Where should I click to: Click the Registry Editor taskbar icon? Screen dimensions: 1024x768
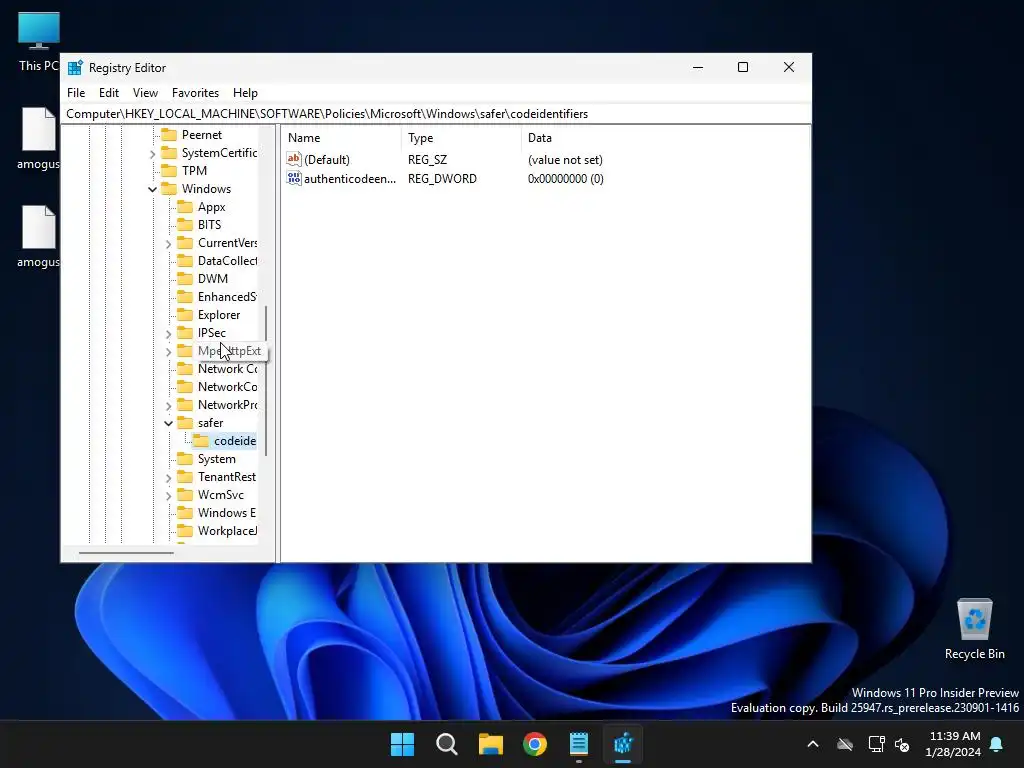[x=623, y=744]
